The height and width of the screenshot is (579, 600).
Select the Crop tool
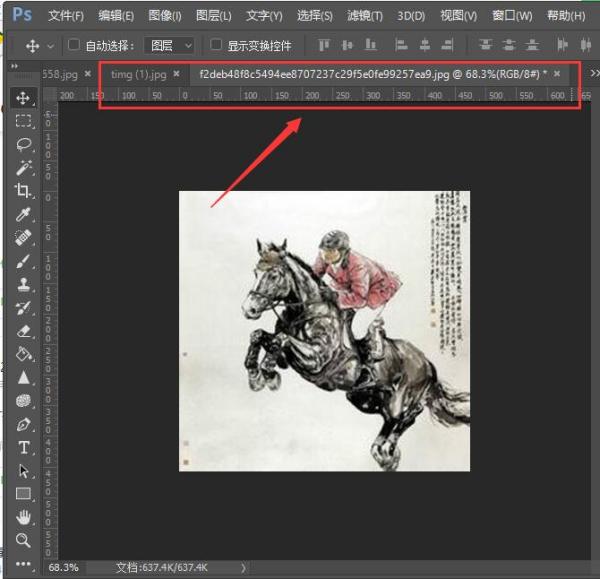pyautogui.click(x=23, y=191)
